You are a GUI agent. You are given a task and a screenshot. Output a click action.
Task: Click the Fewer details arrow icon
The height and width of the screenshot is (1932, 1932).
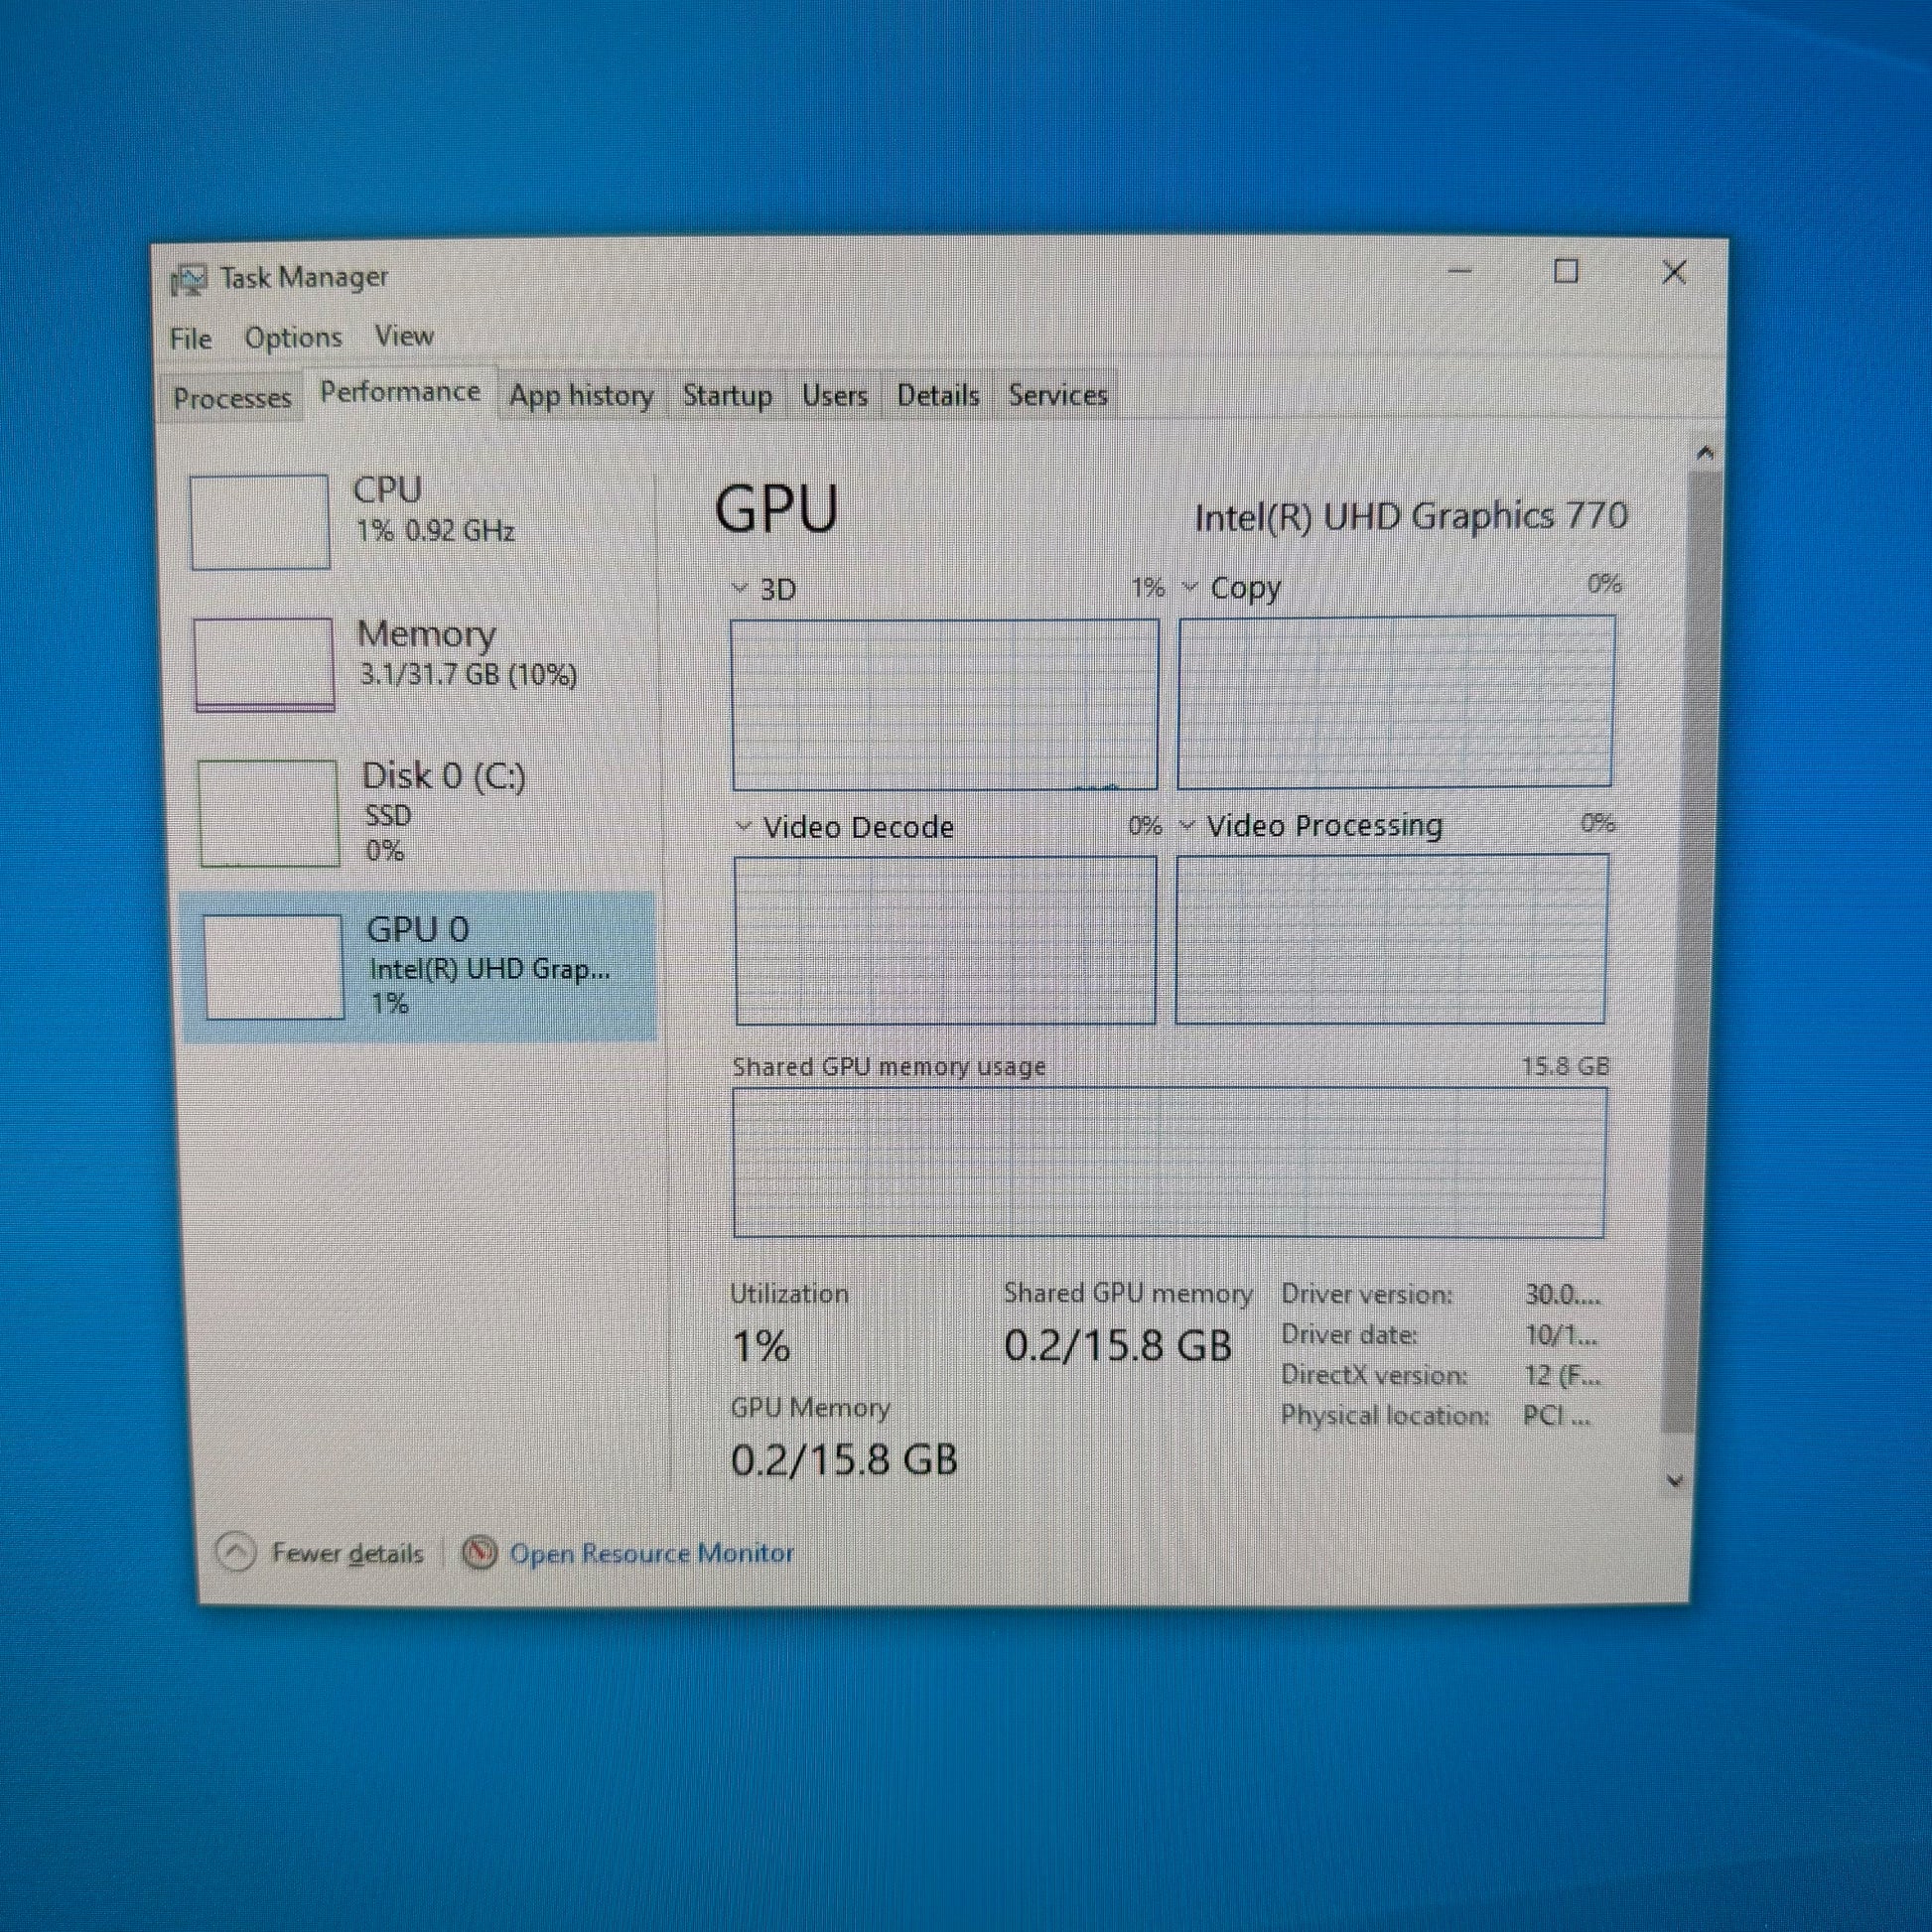coord(236,1552)
